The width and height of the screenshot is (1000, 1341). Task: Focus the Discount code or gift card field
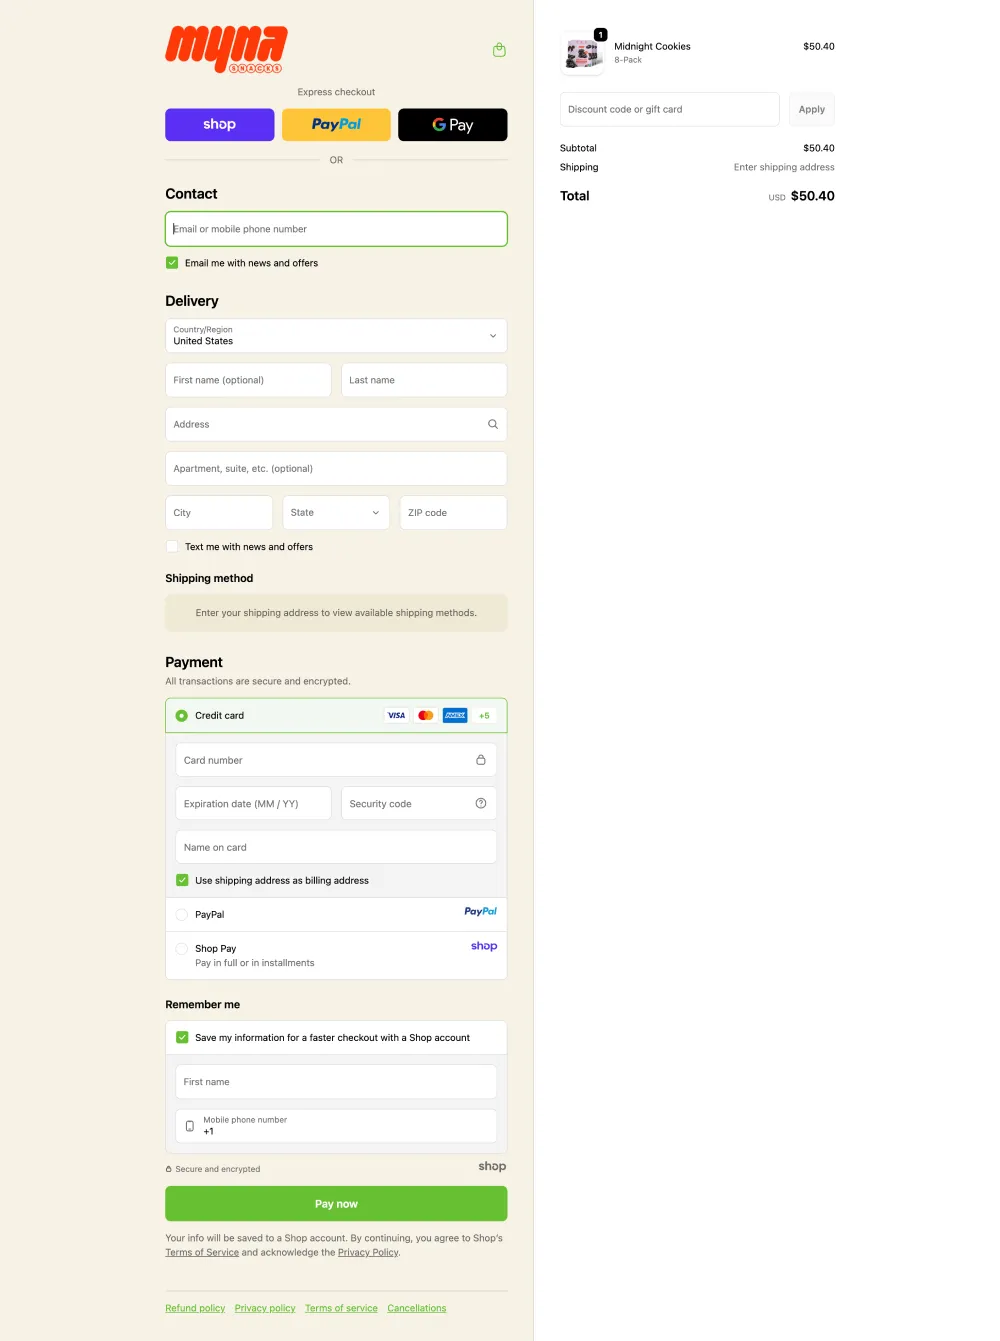669,110
